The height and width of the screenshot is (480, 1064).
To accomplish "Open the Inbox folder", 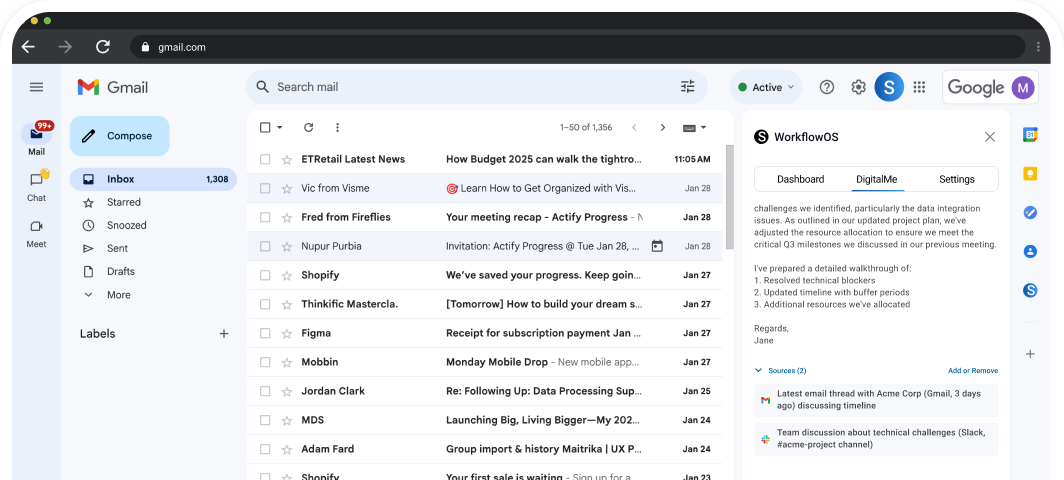I will click(x=153, y=179).
